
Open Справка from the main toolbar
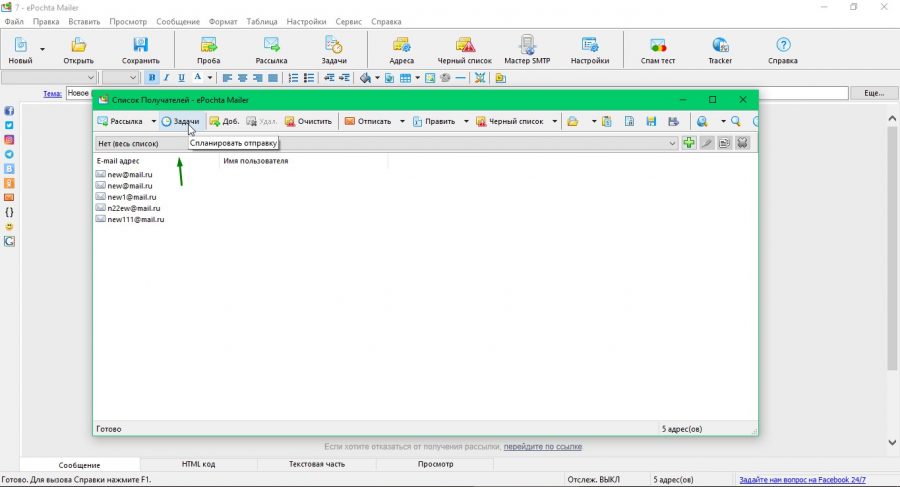(783, 50)
